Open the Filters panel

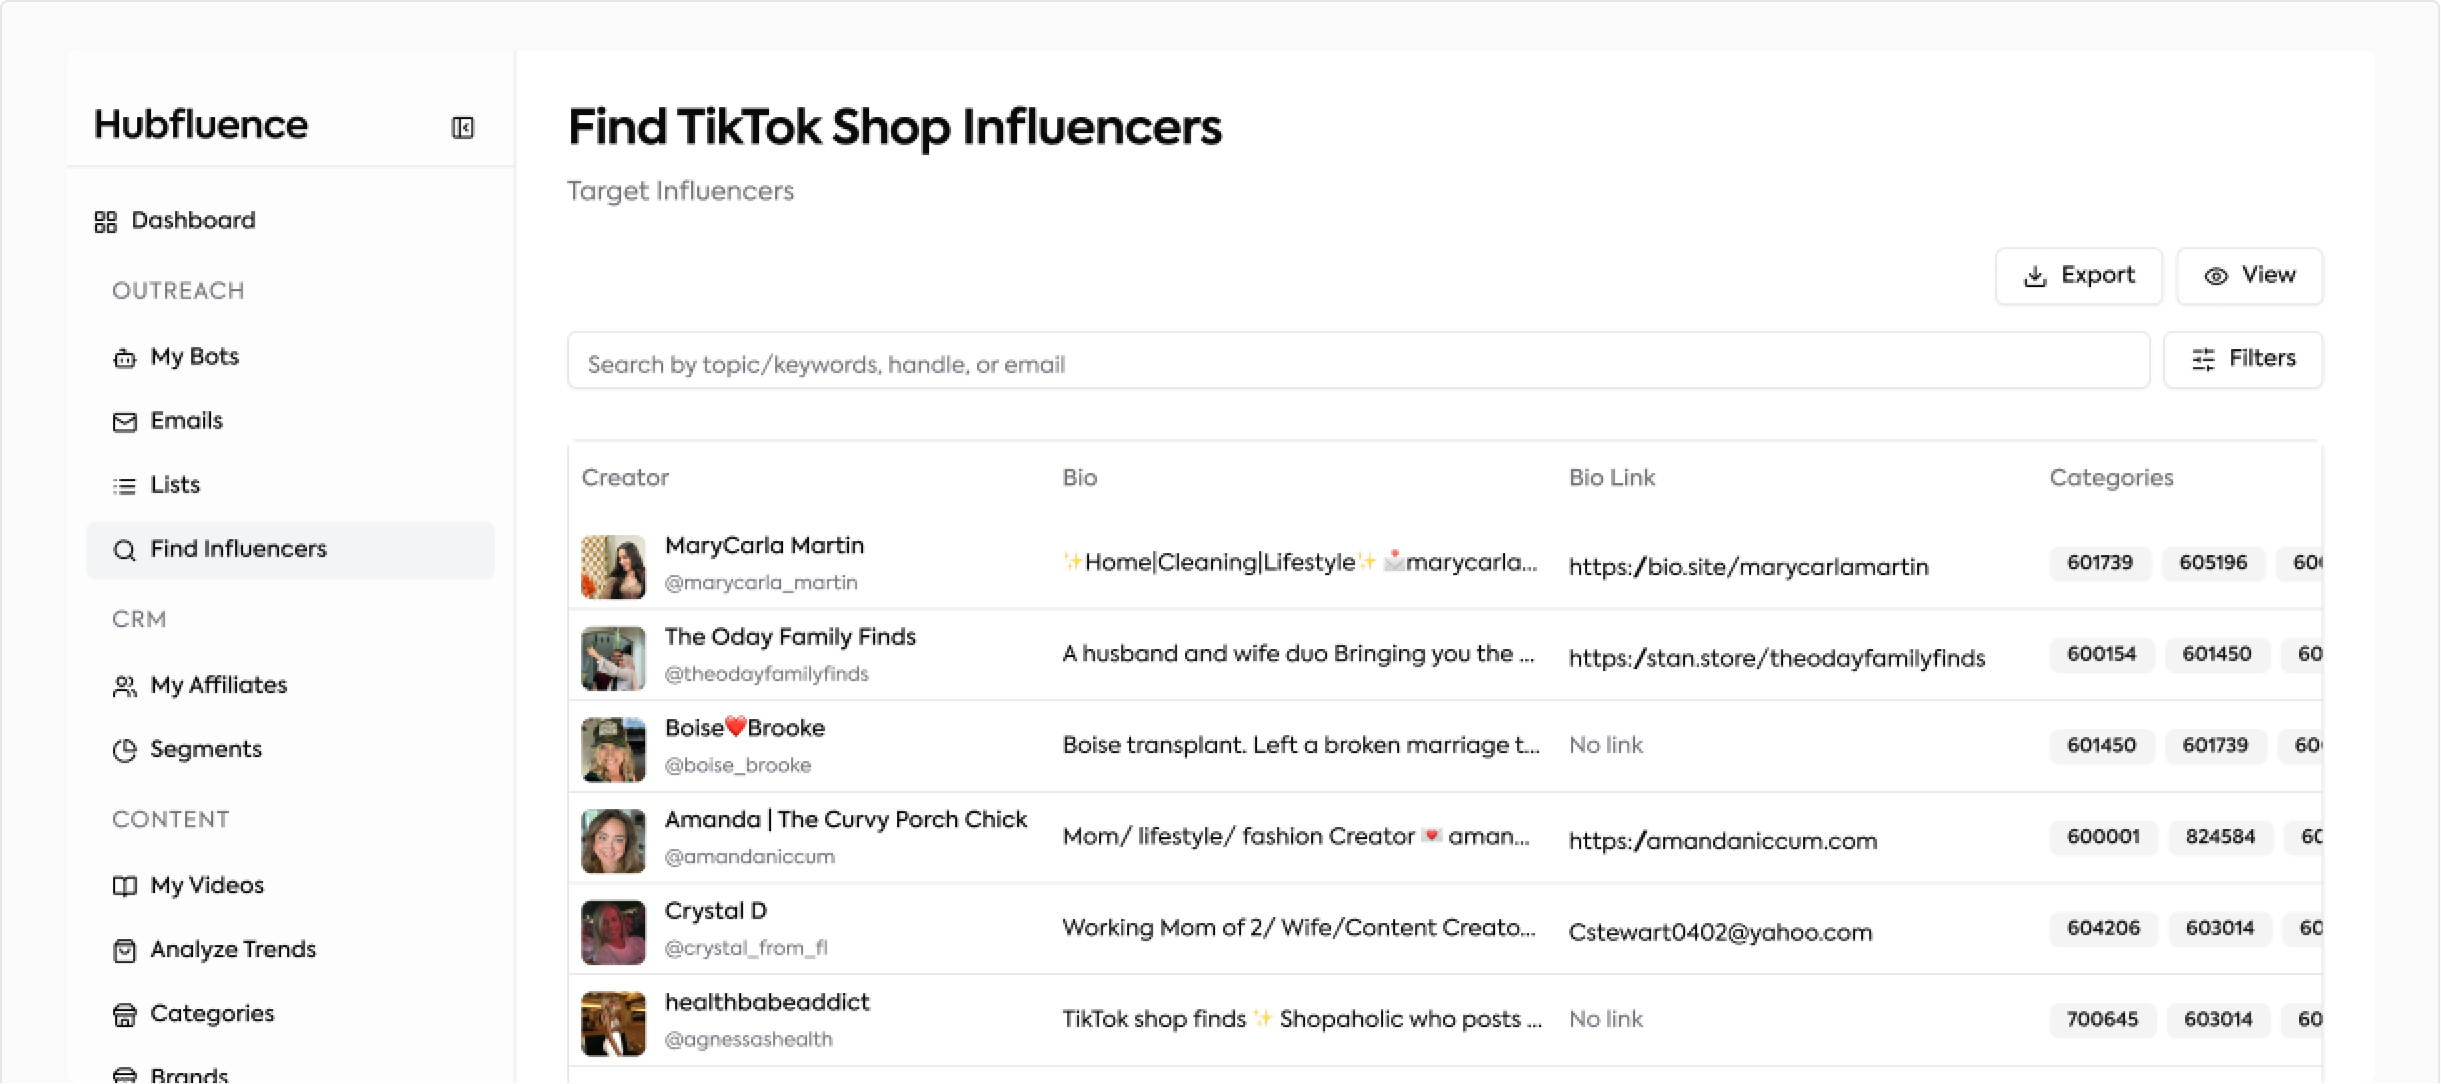click(x=2242, y=359)
